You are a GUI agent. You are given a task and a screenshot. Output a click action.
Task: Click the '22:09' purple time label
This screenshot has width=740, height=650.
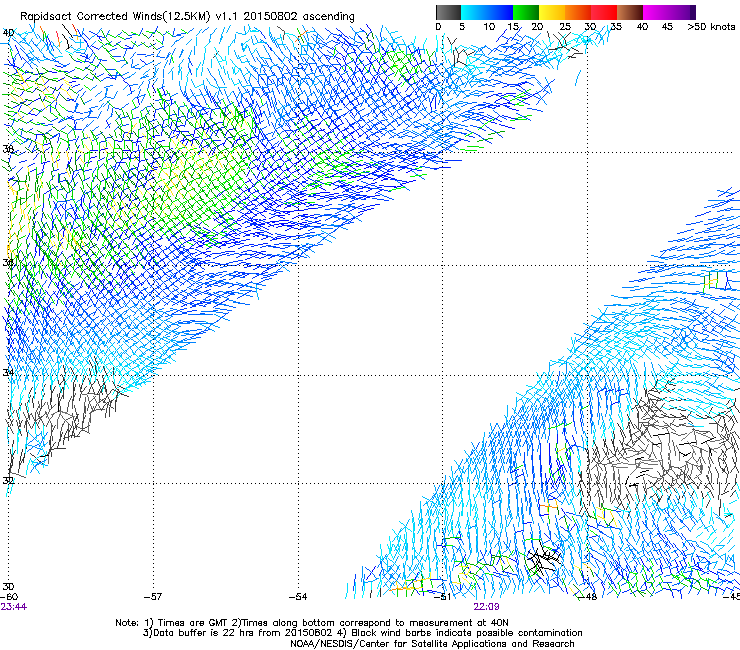pyautogui.click(x=487, y=607)
